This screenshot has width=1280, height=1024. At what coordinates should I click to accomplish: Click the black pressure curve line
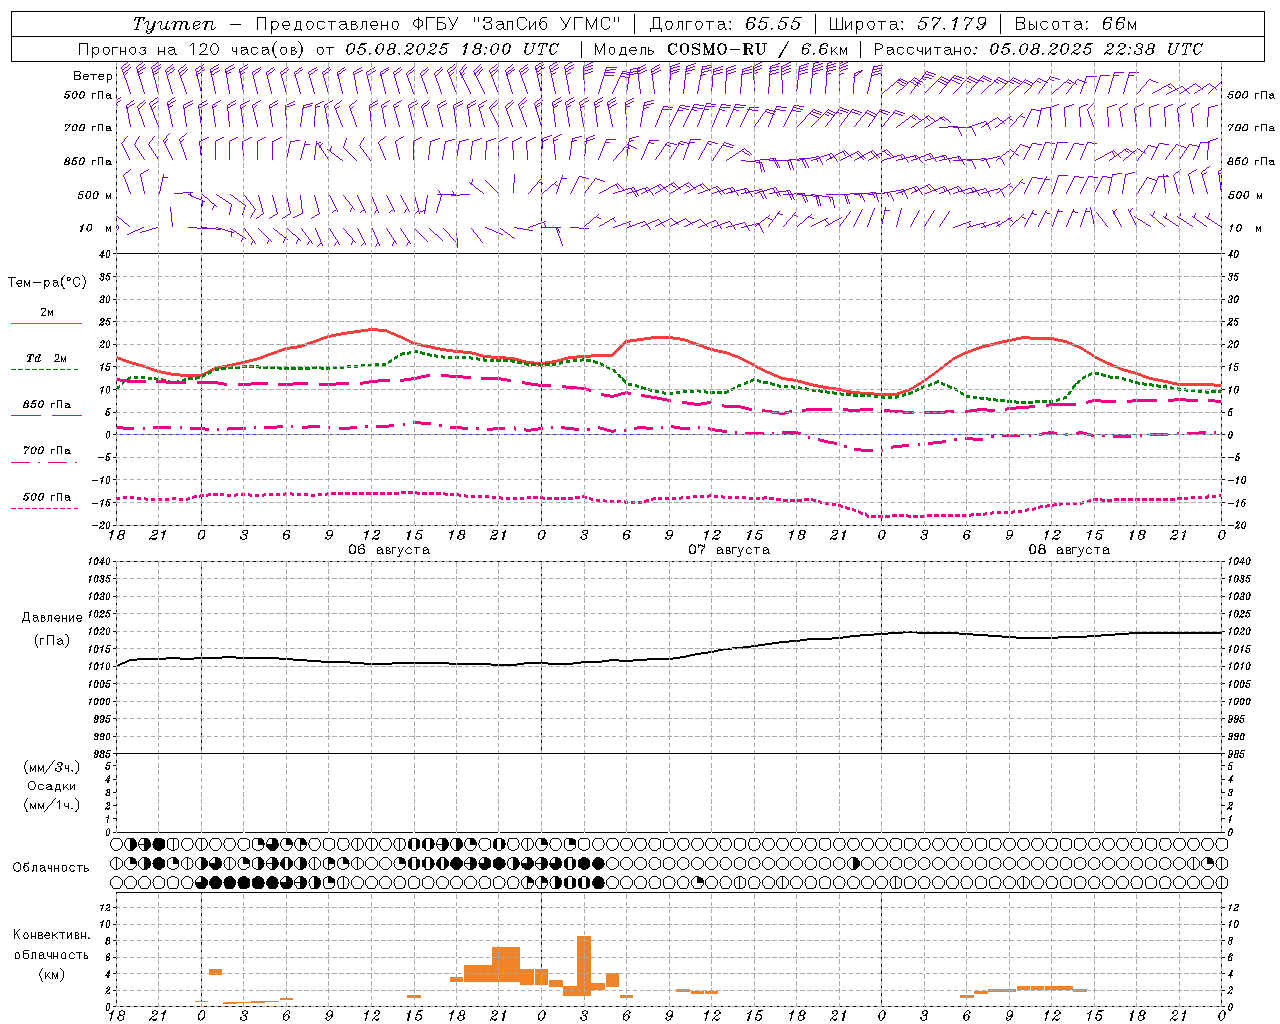click(670, 658)
